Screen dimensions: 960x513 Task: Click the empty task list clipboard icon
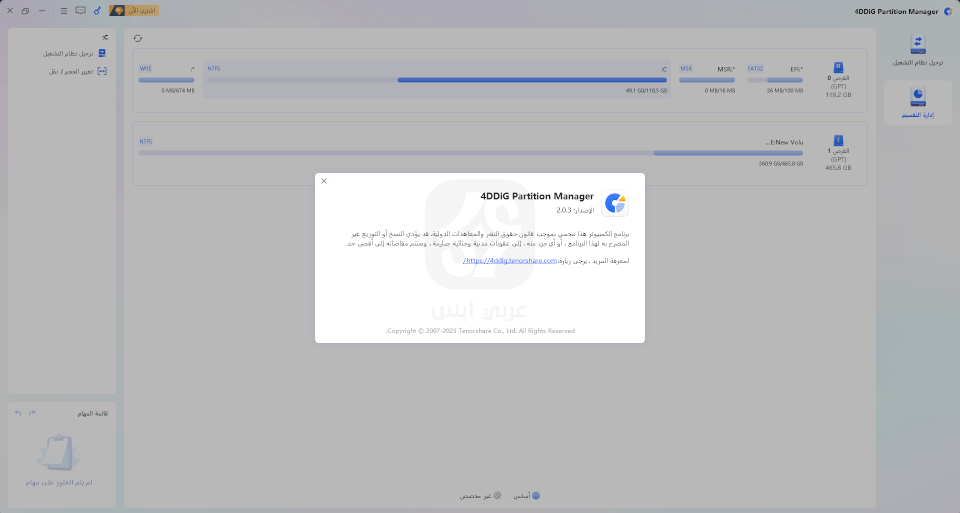(x=59, y=452)
